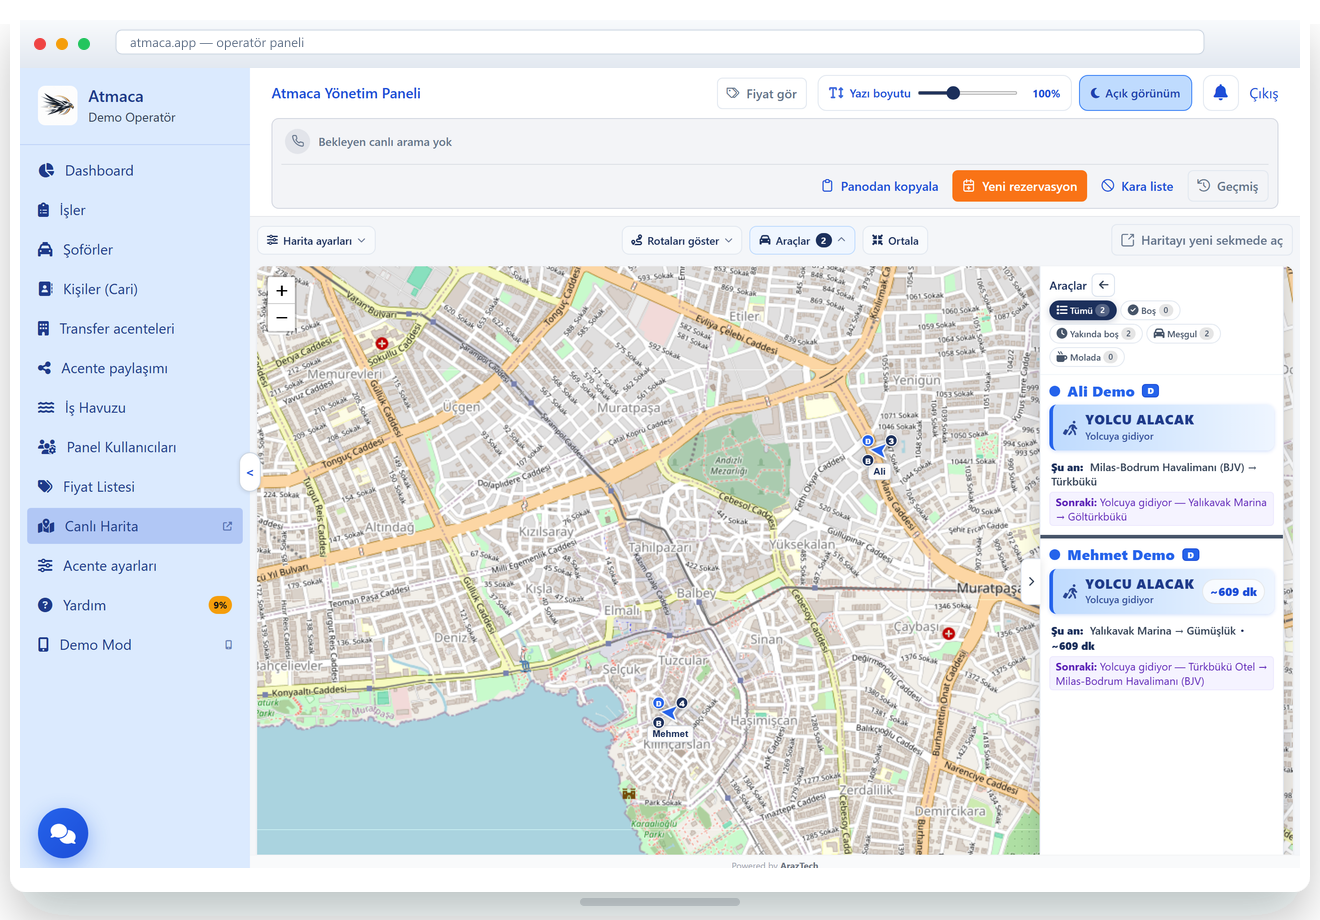Open Şoförler in the sidebar menu
The height and width of the screenshot is (920, 1320).
pos(88,250)
